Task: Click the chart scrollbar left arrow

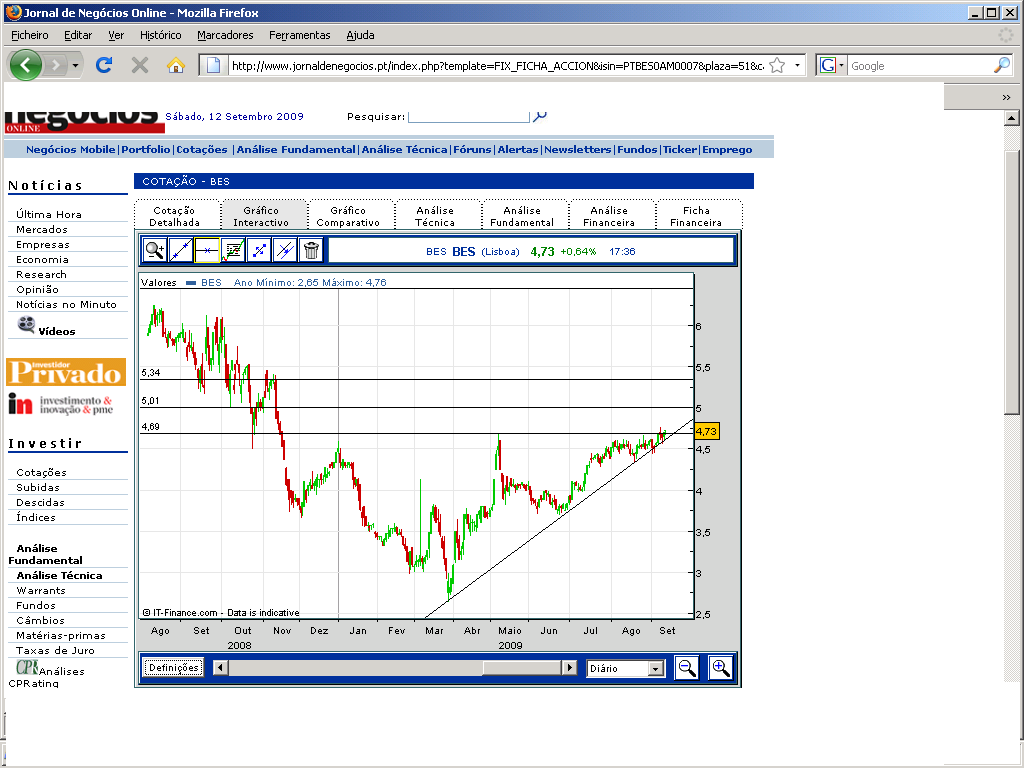Action: click(221, 667)
